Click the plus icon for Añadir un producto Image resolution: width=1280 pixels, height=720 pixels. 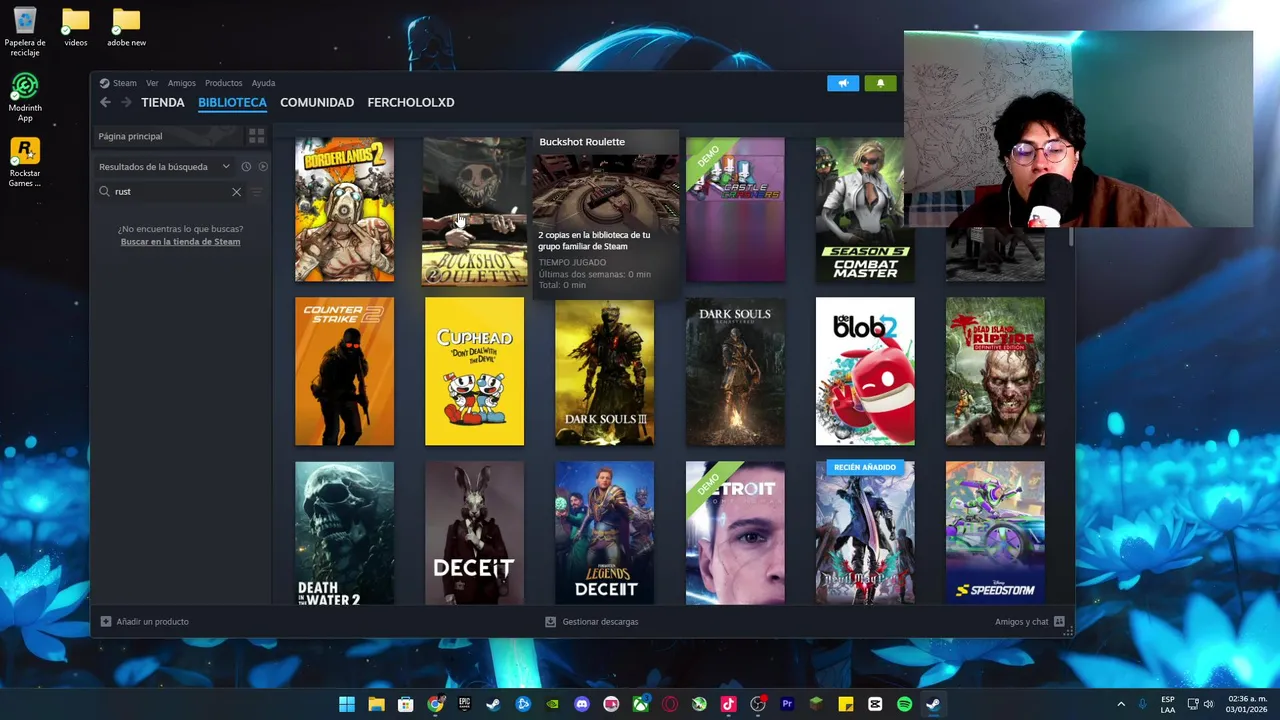click(106, 622)
